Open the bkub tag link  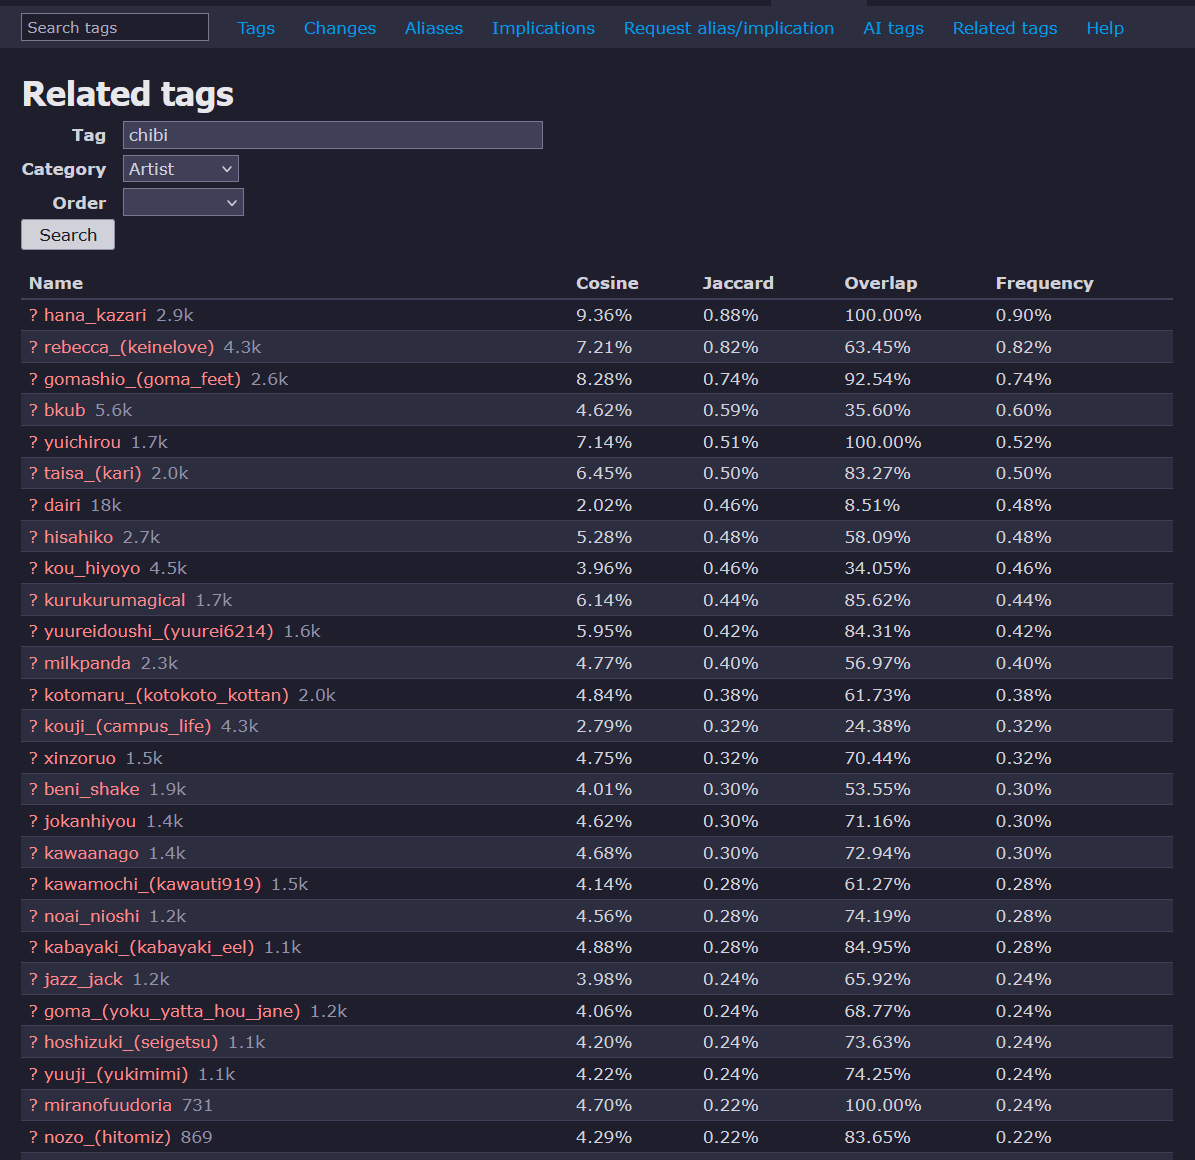(65, 410)
